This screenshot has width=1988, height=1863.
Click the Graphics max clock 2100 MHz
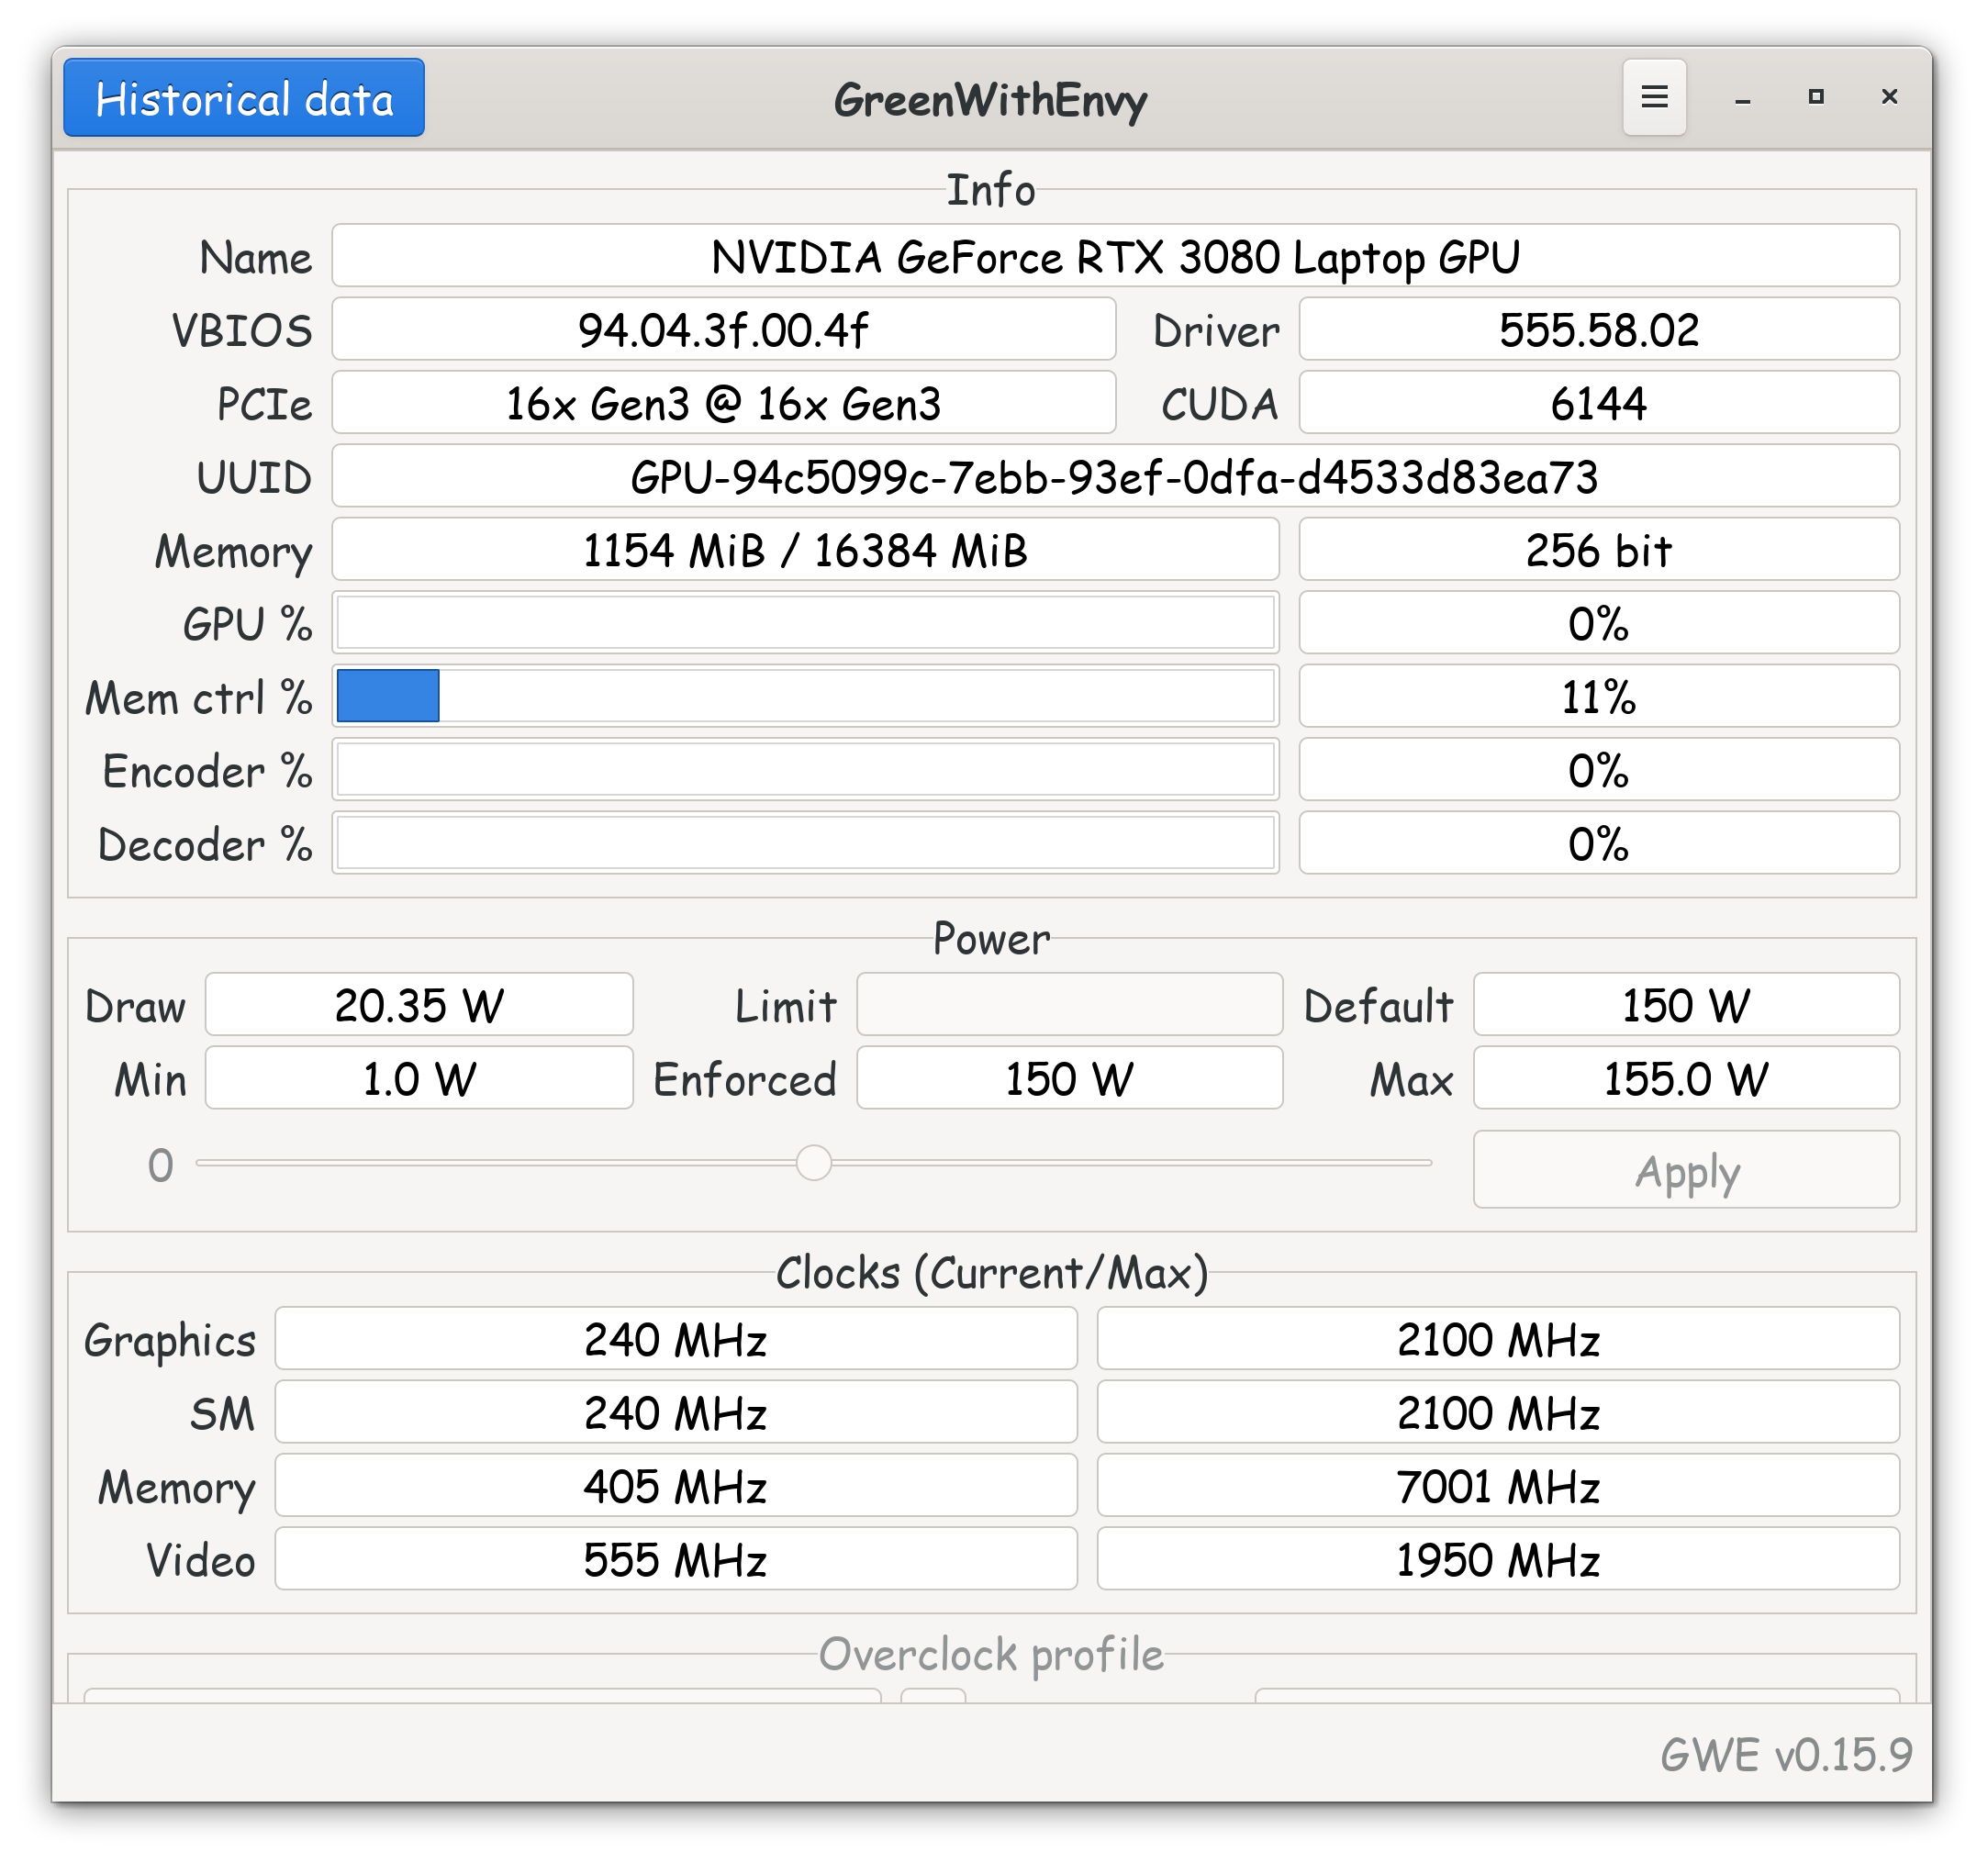pyautogui.click(x=1498, y=1339)
